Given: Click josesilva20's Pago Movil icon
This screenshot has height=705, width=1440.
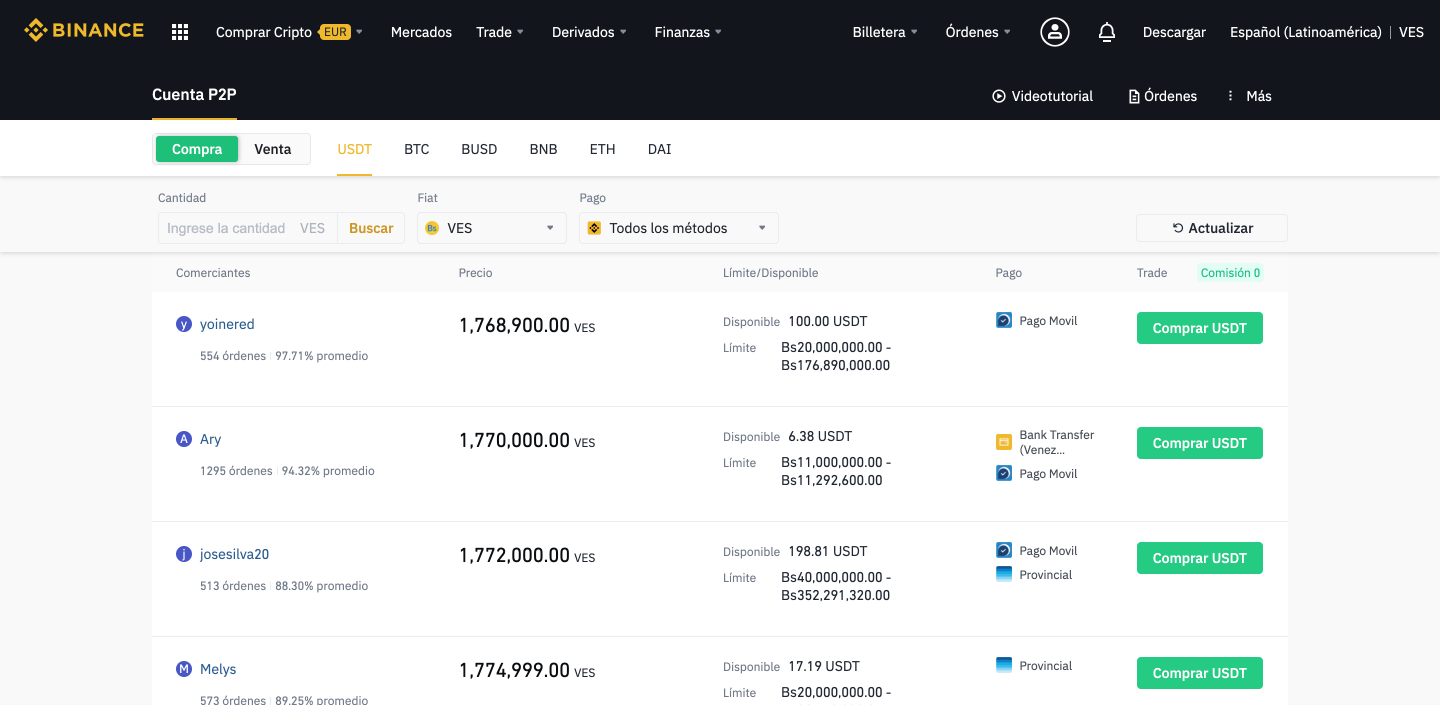Looking at the screenshot, I should pyautogui.click(x=1004, y=550).
